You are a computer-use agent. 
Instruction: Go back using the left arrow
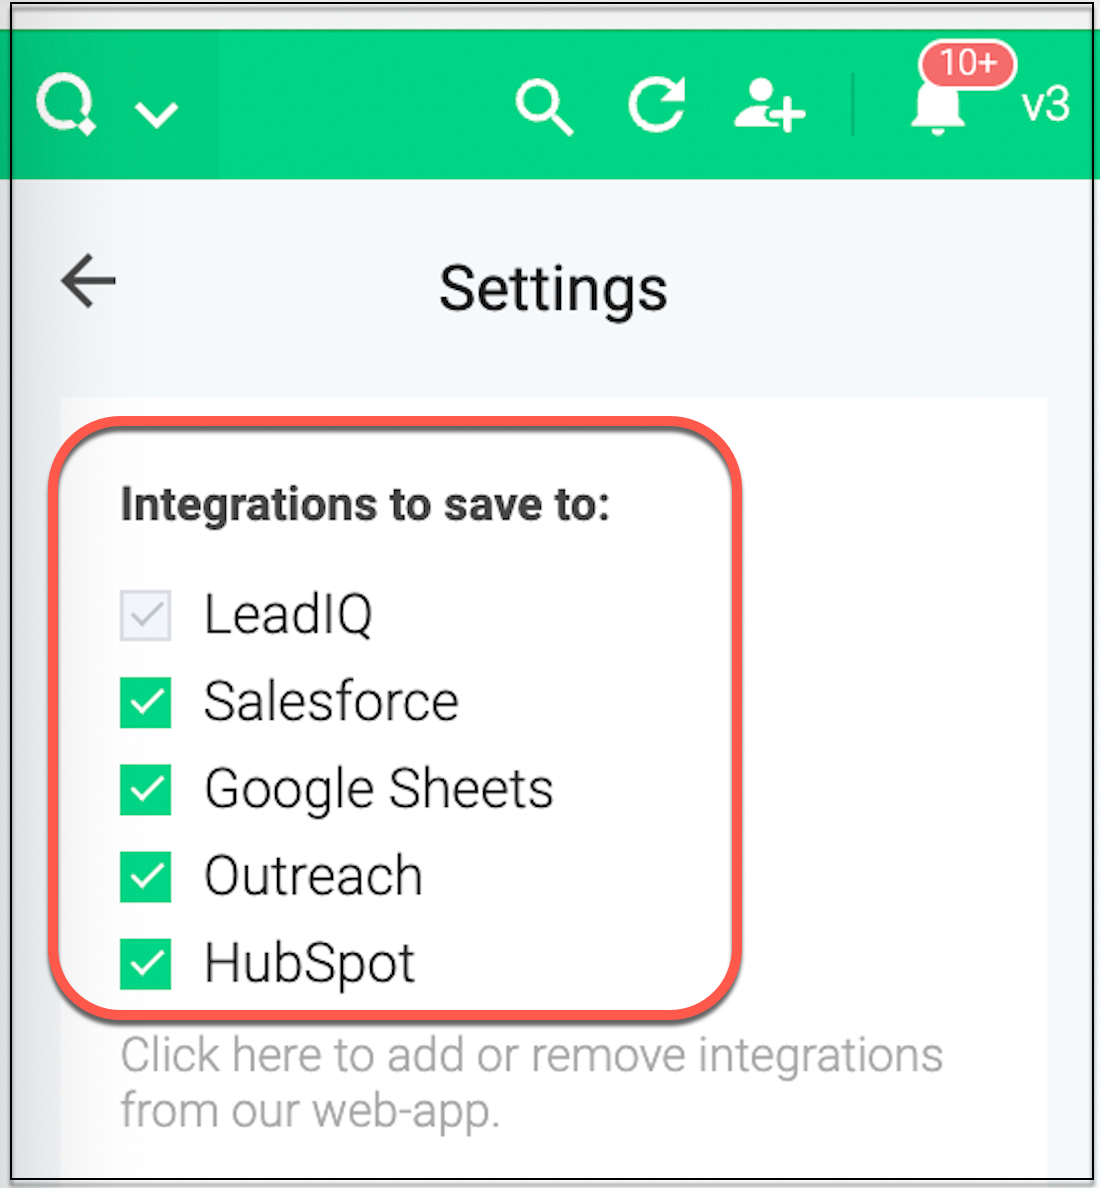coord(88,281)
